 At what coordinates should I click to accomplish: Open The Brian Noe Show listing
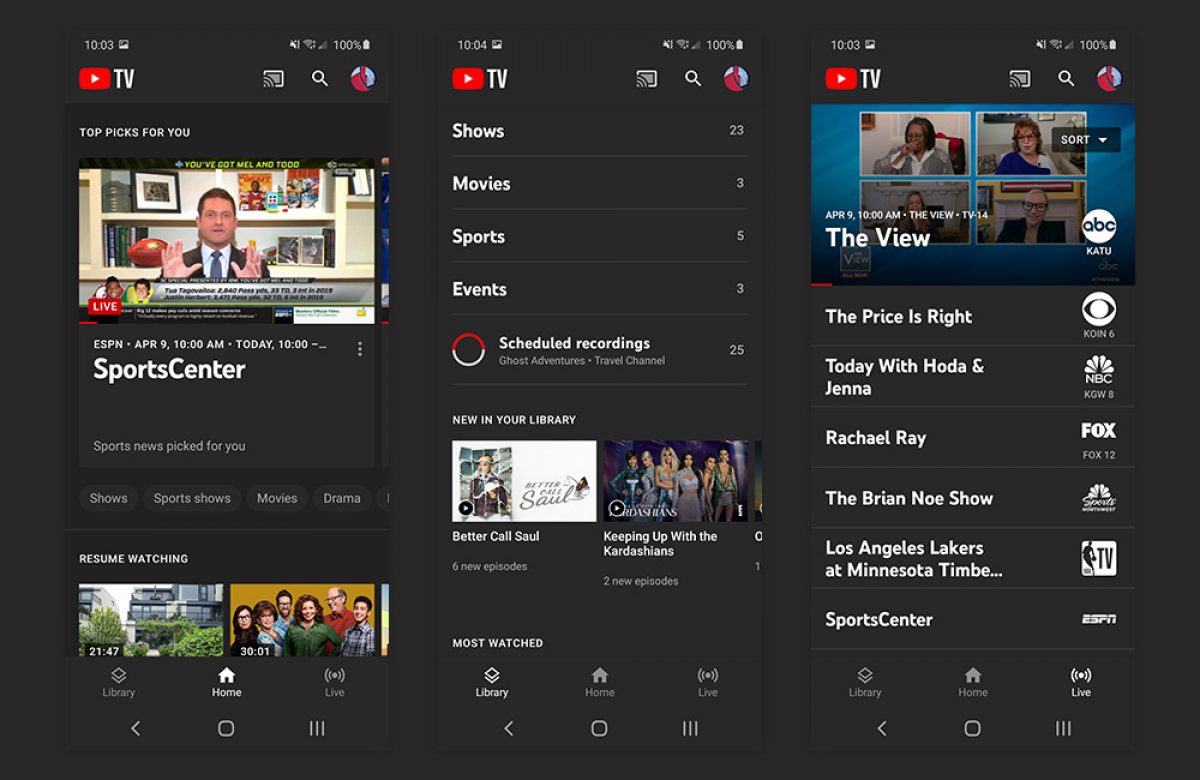pyautogui.click(x=909, y=498)
